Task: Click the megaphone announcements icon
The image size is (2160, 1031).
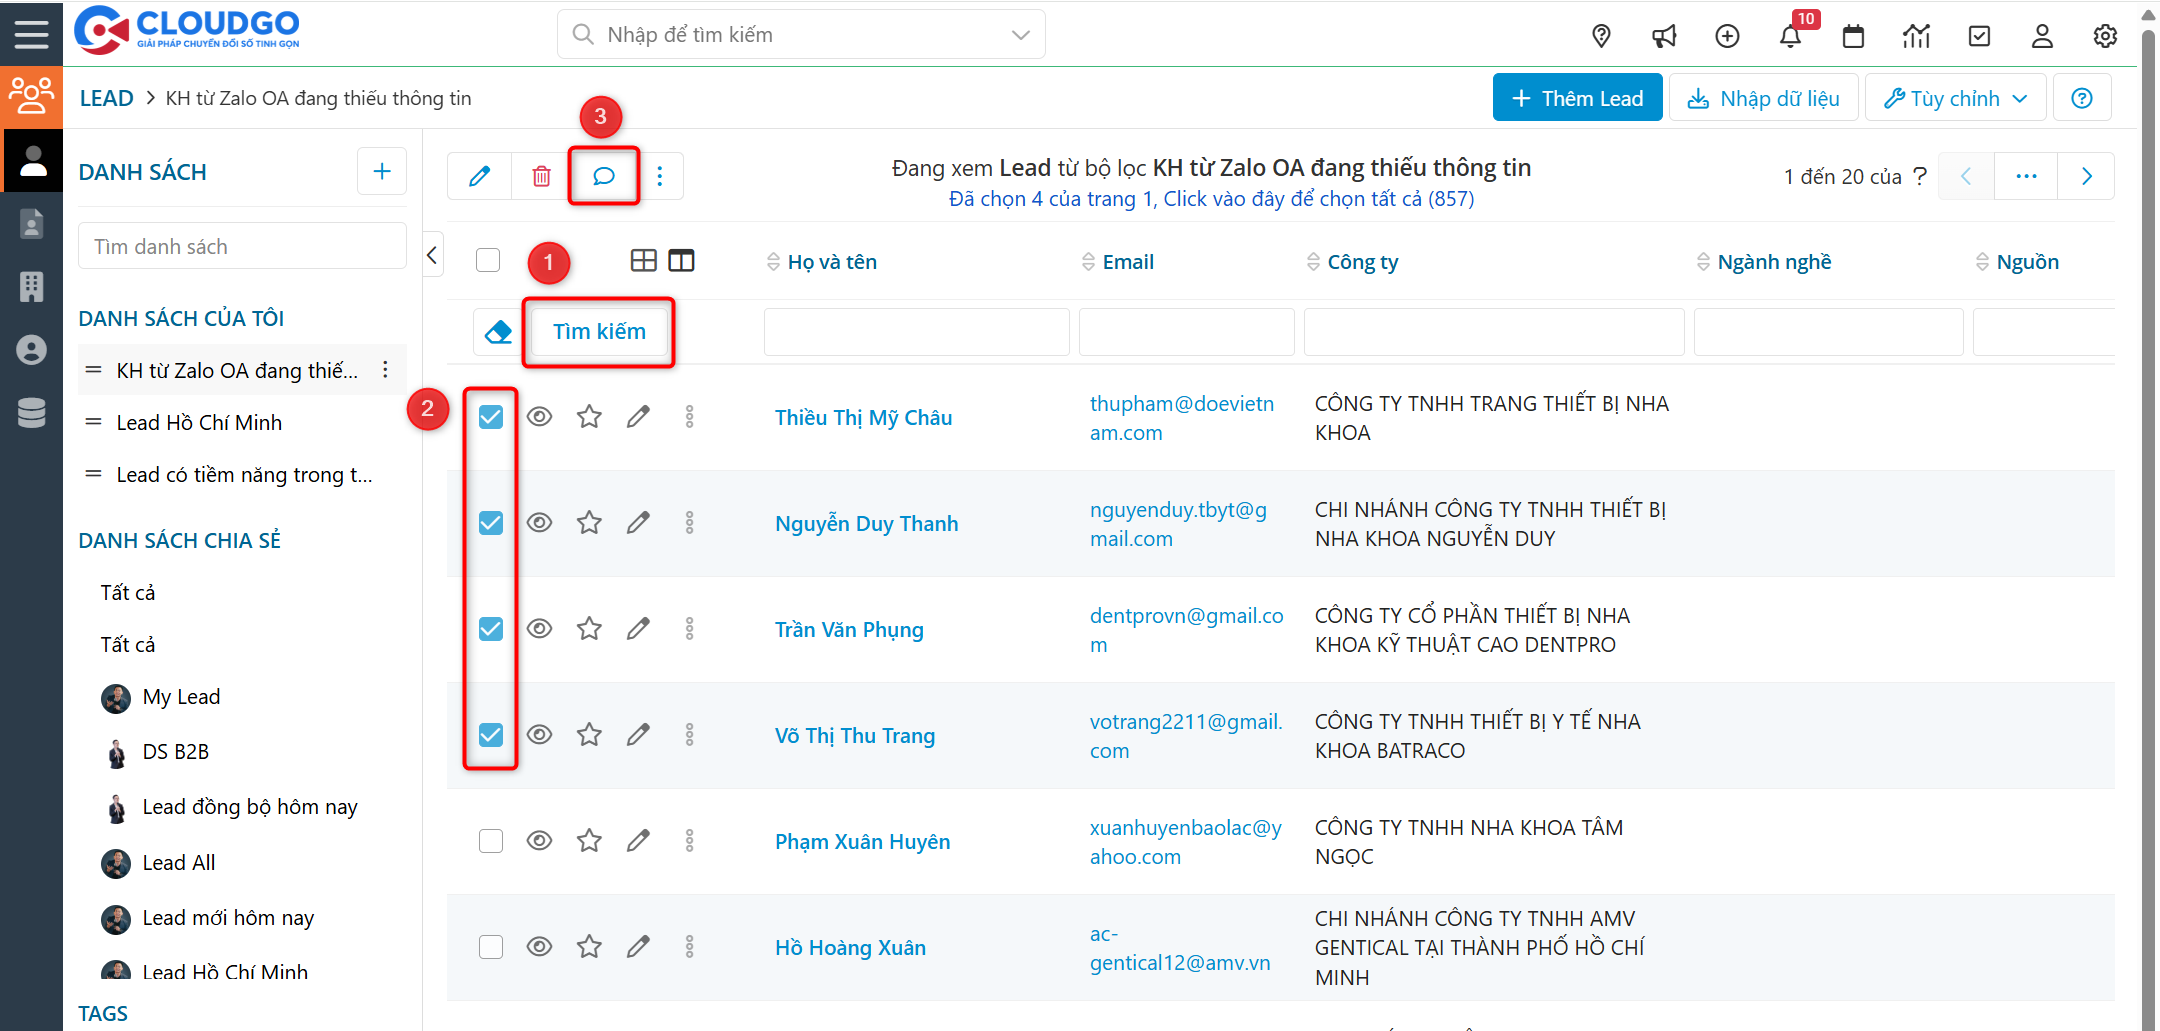Action: (1664, 37)
